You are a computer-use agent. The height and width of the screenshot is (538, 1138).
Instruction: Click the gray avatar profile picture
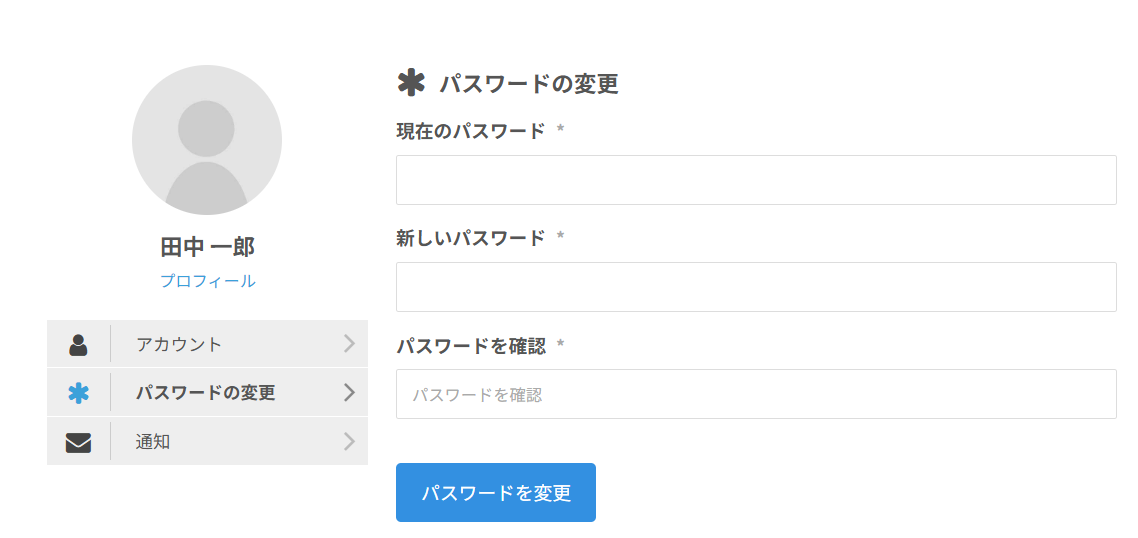pyautogui.click(x=207, y=140)
